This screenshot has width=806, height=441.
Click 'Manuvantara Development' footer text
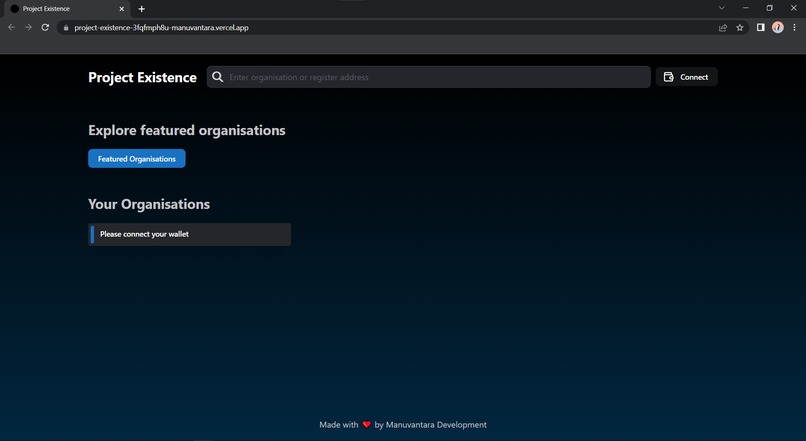point(436,425)
